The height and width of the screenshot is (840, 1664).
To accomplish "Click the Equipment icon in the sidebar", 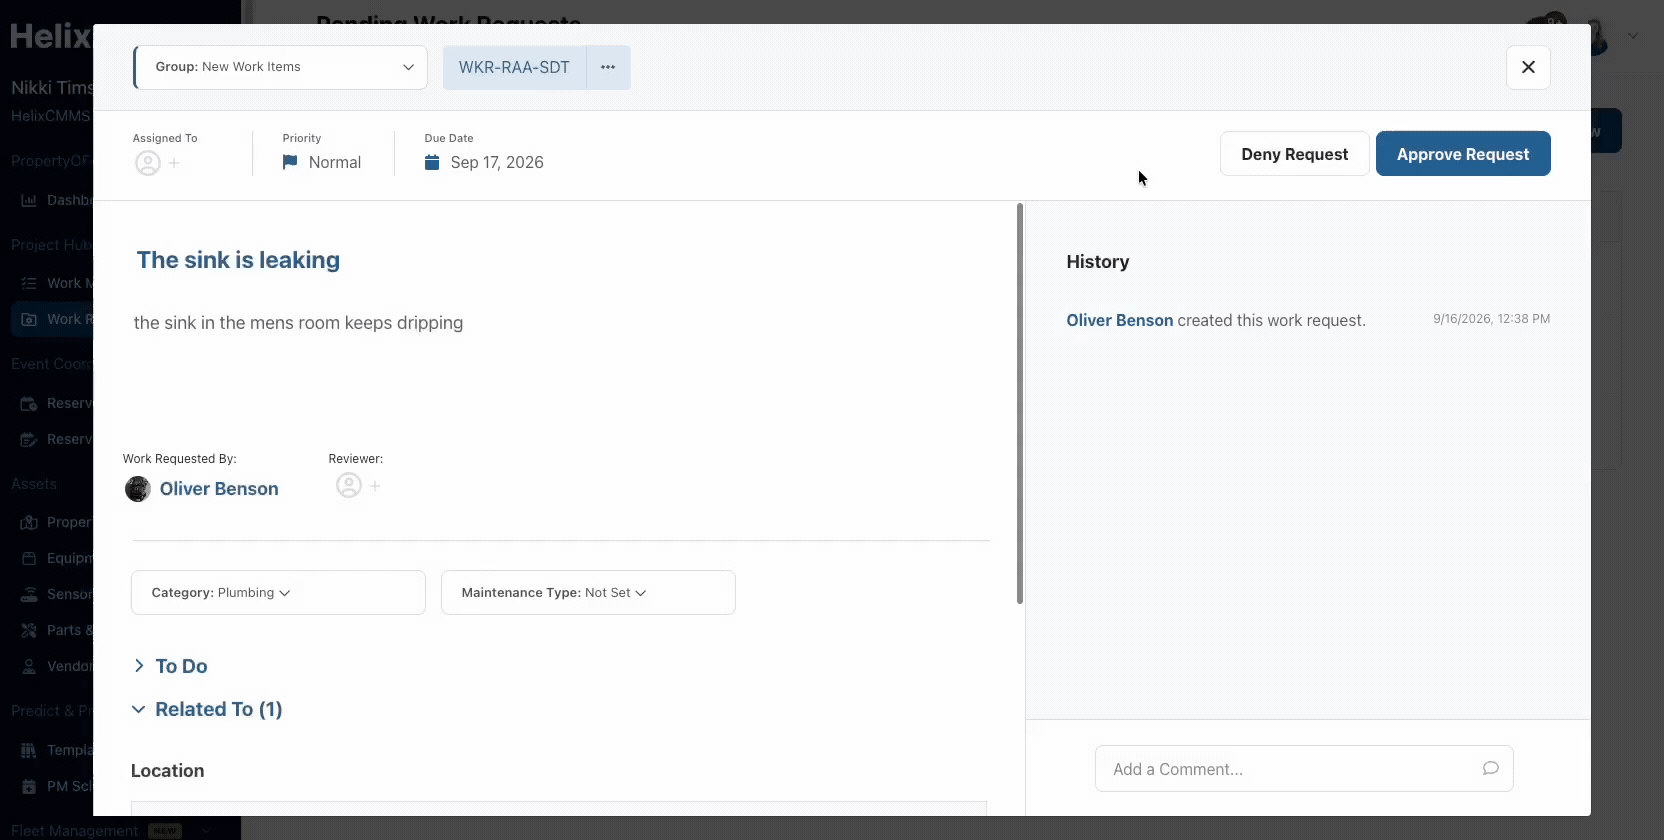I will tap(29, 558).
